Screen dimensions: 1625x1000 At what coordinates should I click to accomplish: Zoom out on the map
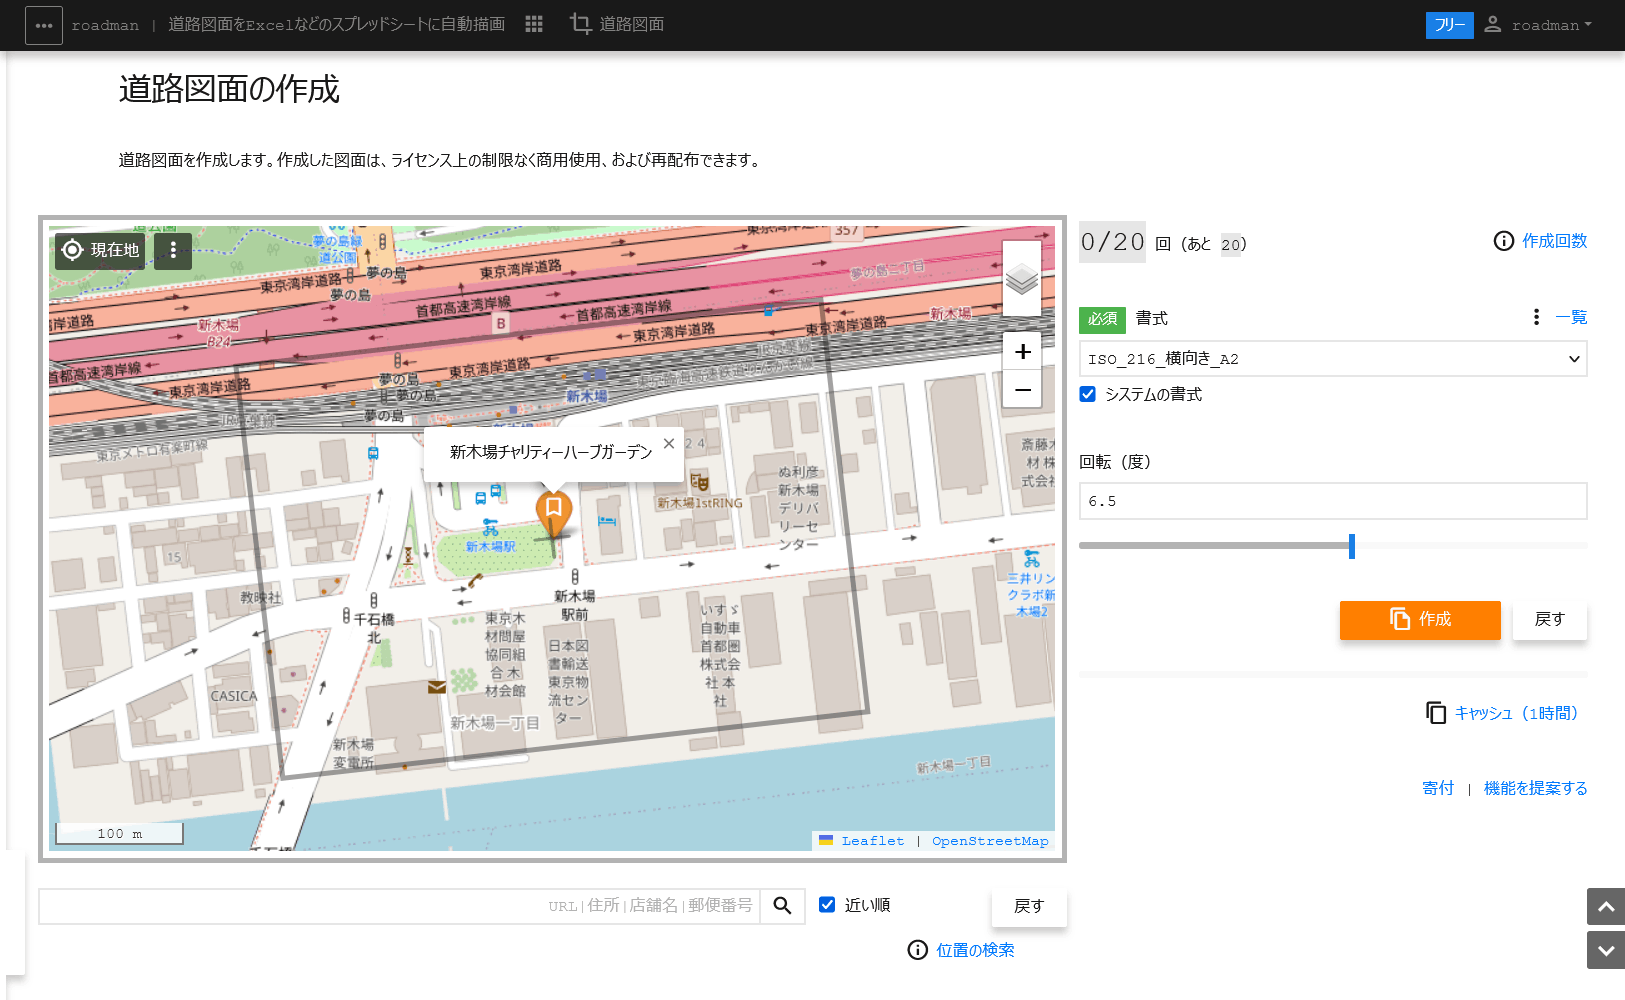(1022, 389)
